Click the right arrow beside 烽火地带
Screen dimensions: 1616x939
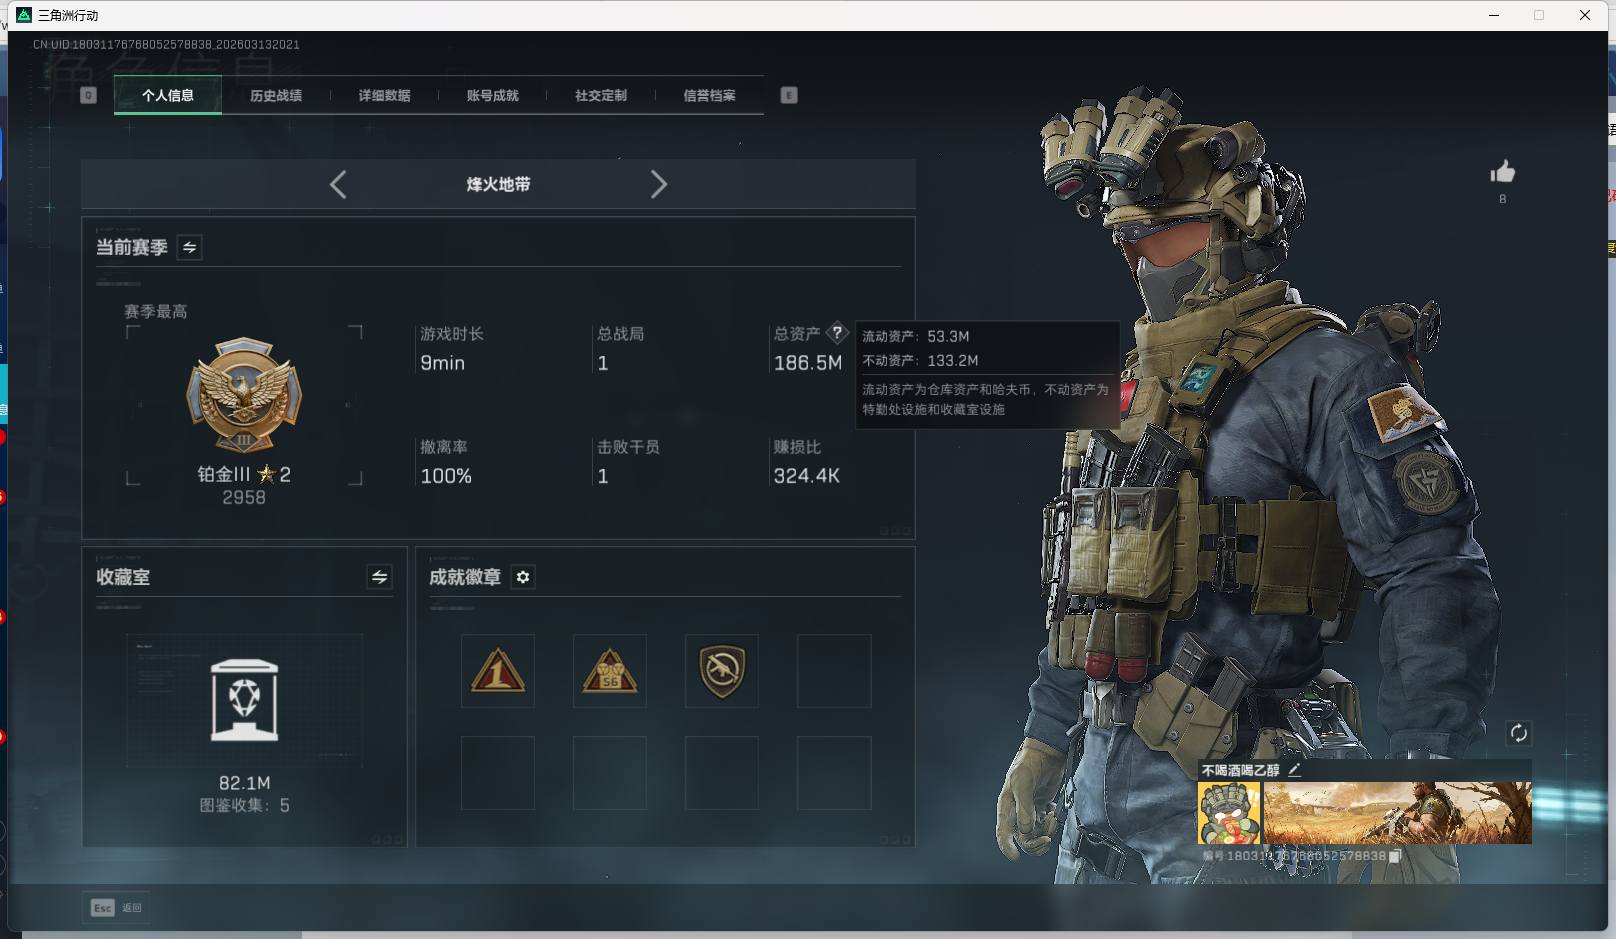click(659, 184)
